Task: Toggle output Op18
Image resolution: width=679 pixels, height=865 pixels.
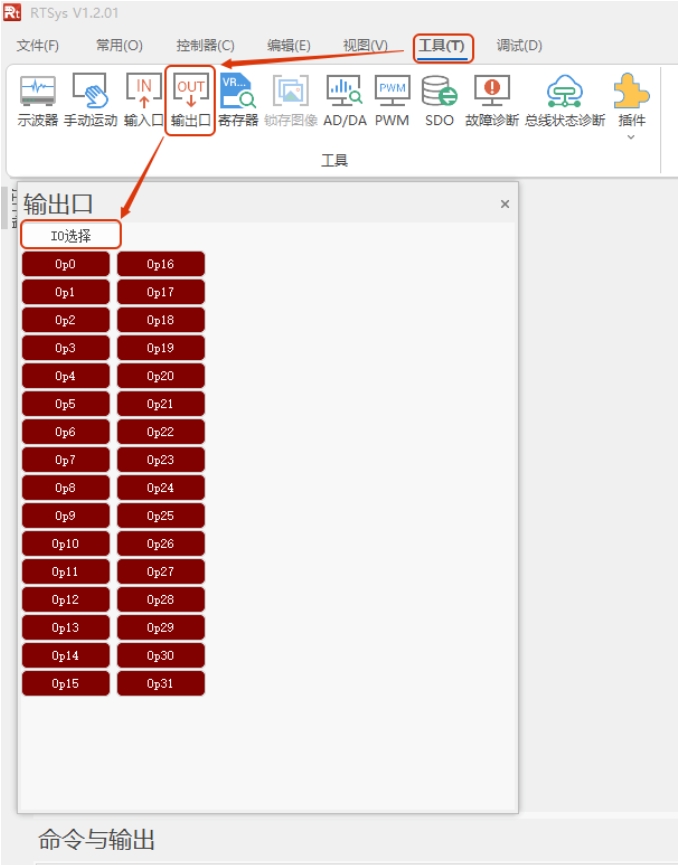Action: pyautogui.click(x=161, y=320)
